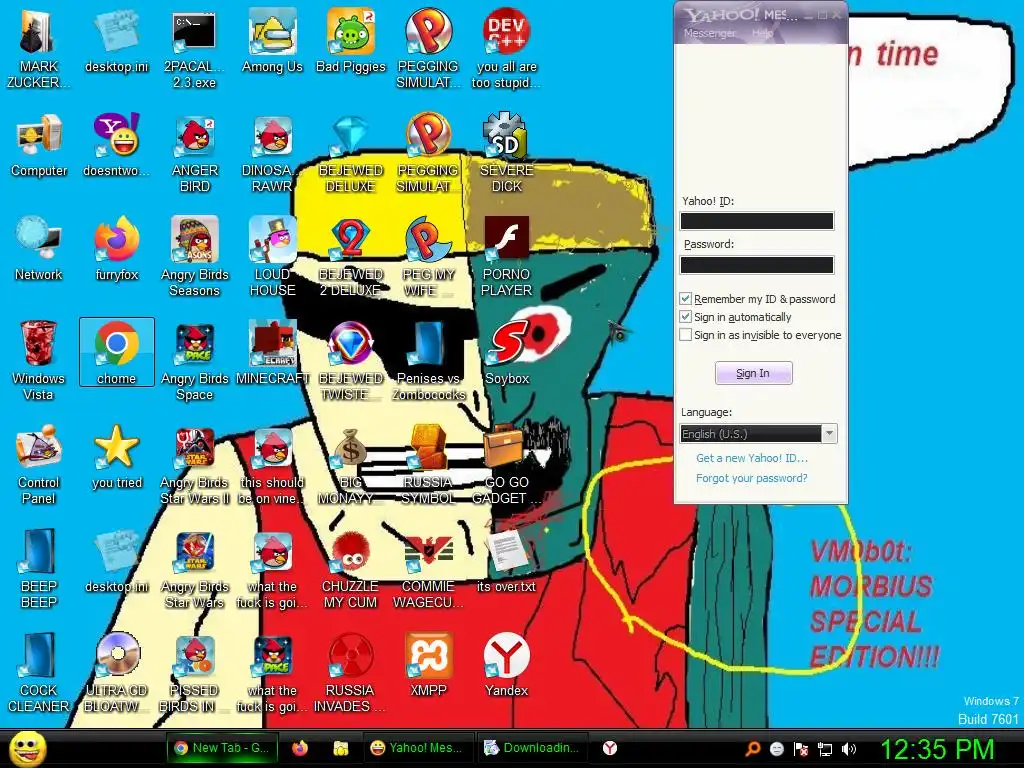Open the Network desktop icon
This screenshot has width=1024, height=768.
(x=39, y=248)
